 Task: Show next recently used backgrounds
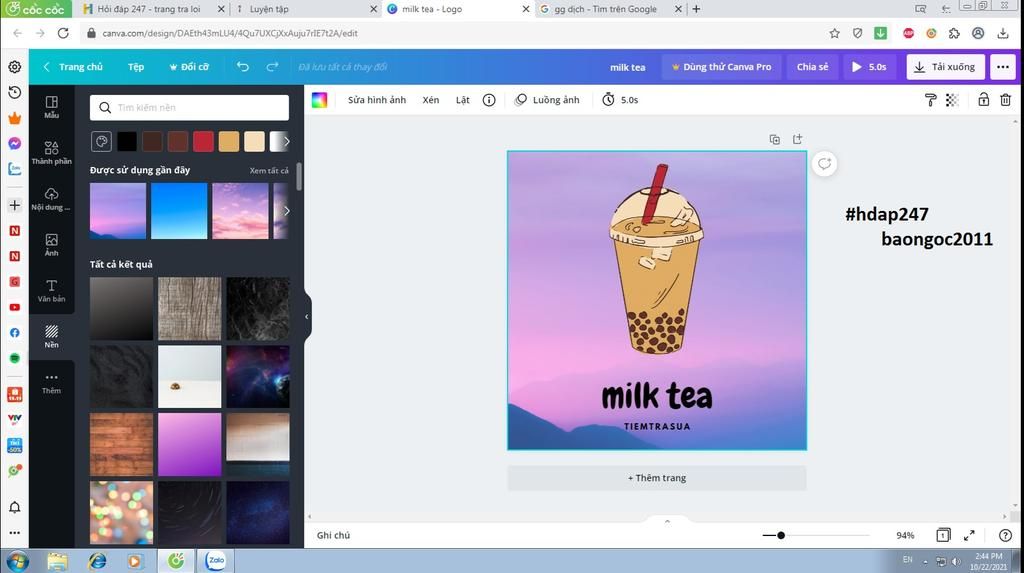(286, 210)
